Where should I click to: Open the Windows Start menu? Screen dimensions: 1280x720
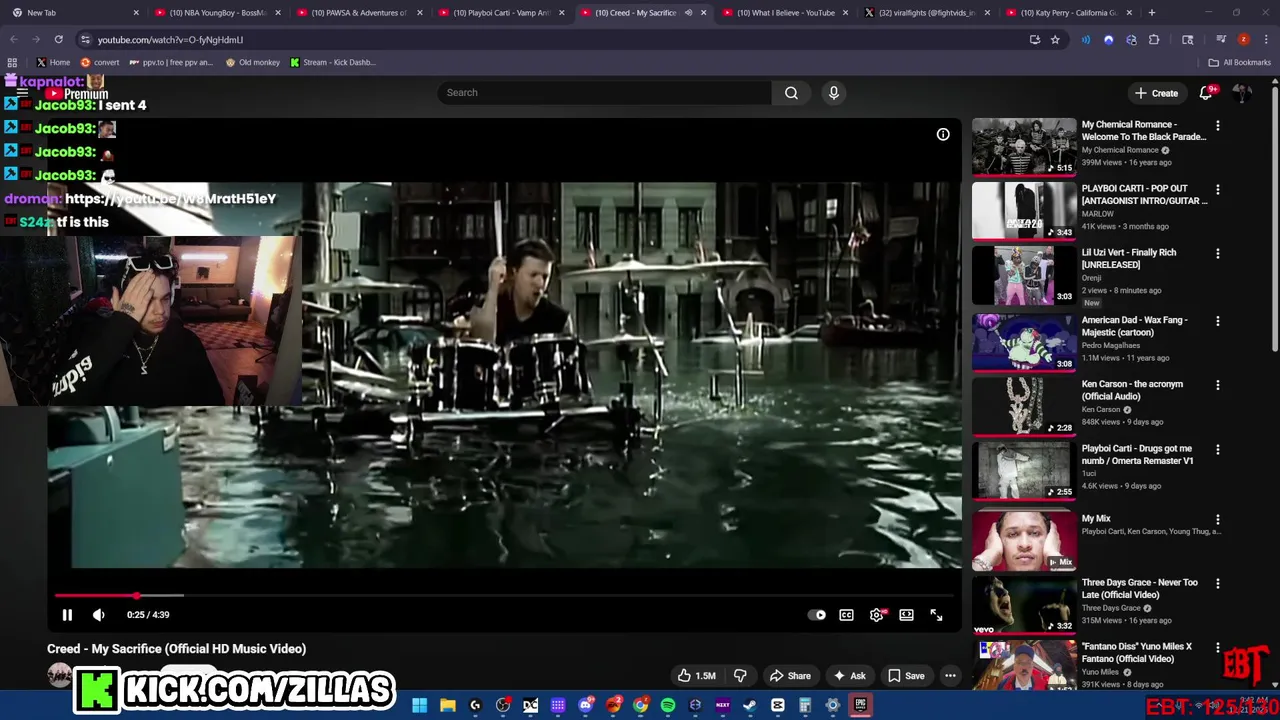420,706
